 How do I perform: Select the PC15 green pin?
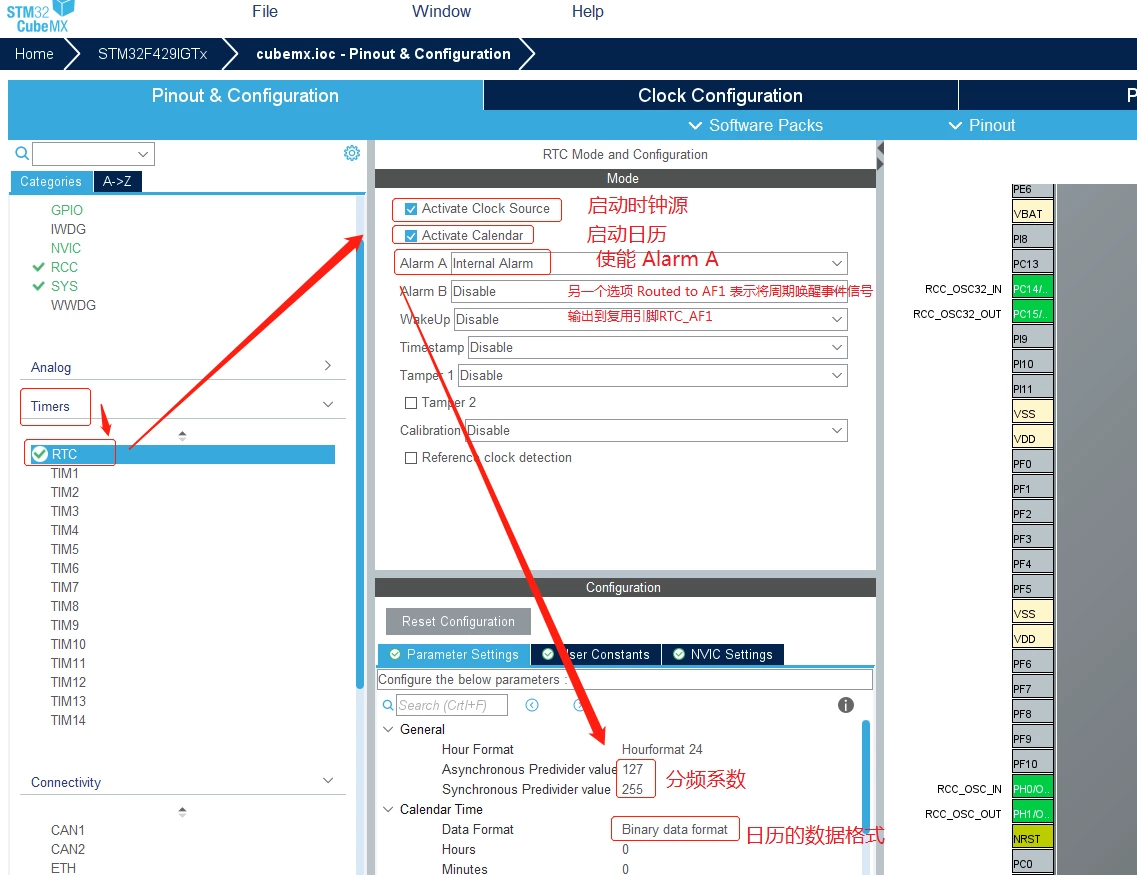coord(1033,313)
